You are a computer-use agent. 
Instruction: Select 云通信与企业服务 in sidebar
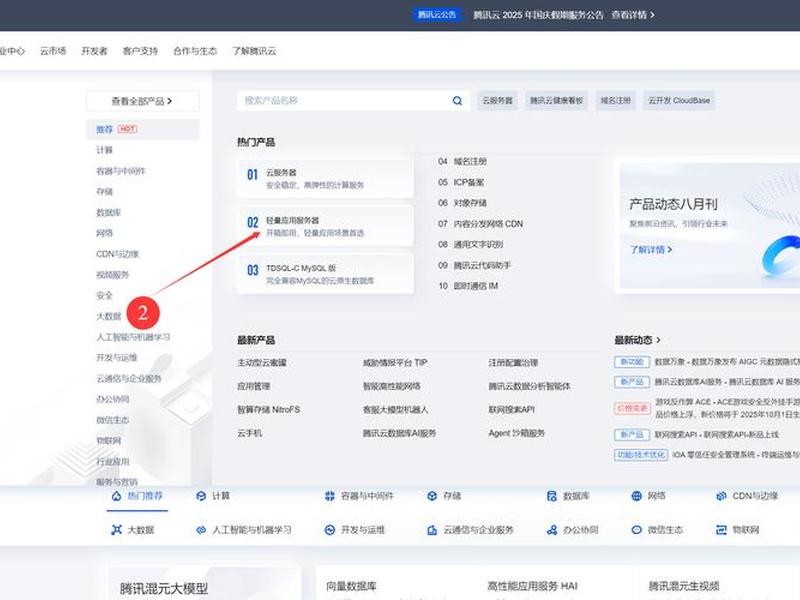pyautogui.click(x=129, y=379)
